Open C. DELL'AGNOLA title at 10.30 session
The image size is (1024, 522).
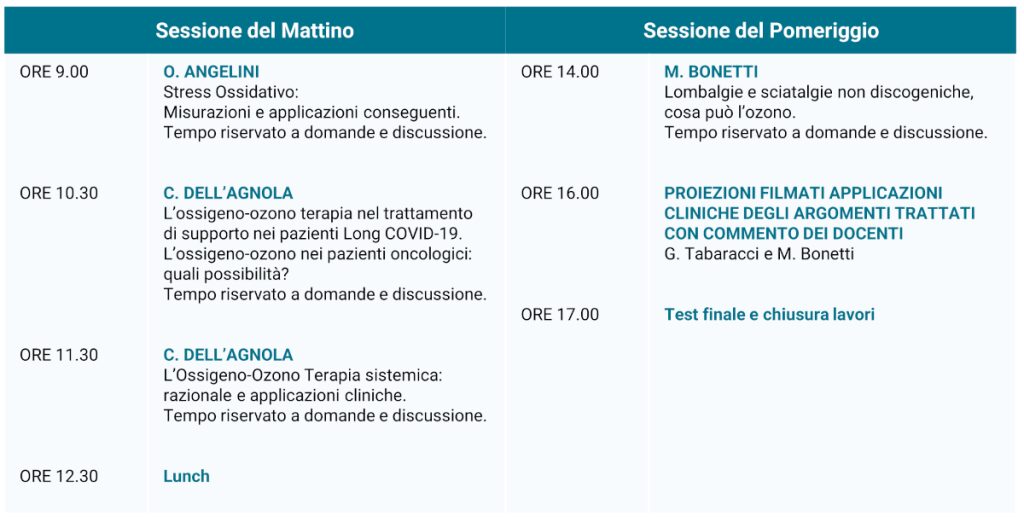[x=228, y=193]
